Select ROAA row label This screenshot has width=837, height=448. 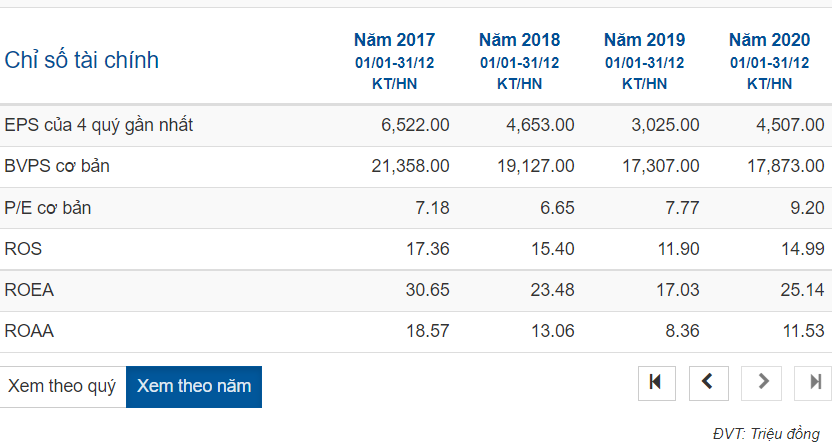pyautogui.click(x=29, y=331)
